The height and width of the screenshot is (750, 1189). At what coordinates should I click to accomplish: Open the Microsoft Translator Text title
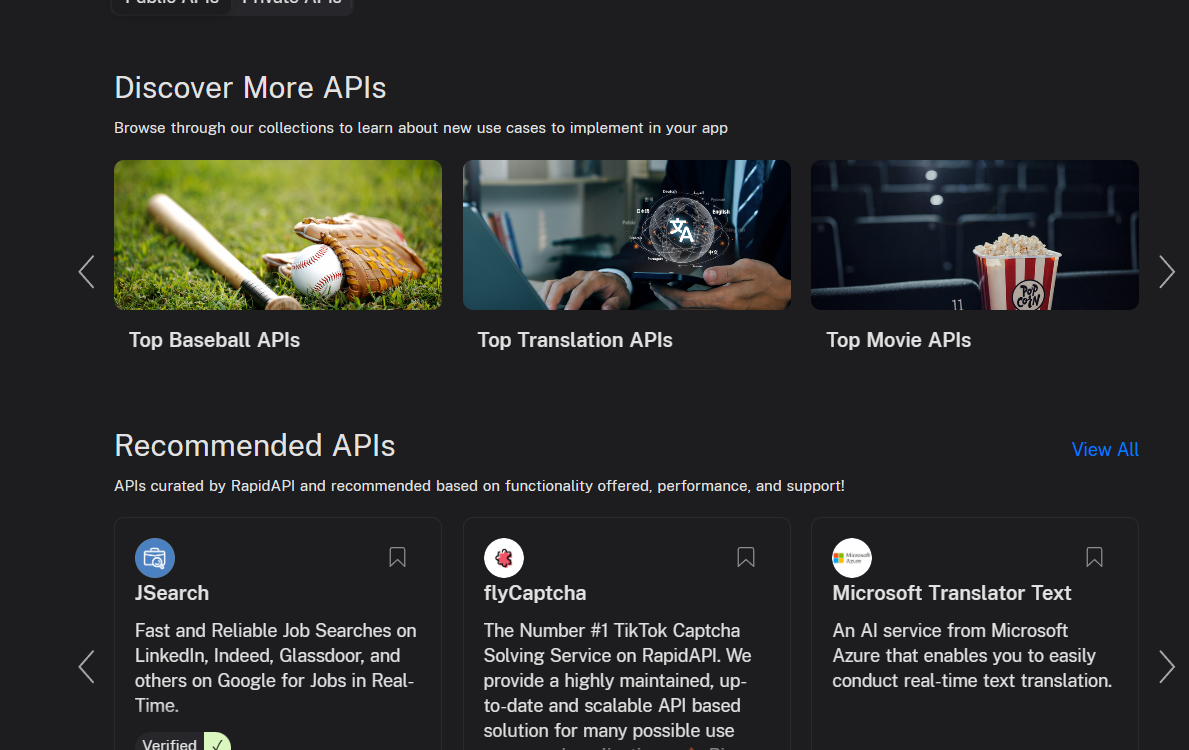[x=952, y=593]
